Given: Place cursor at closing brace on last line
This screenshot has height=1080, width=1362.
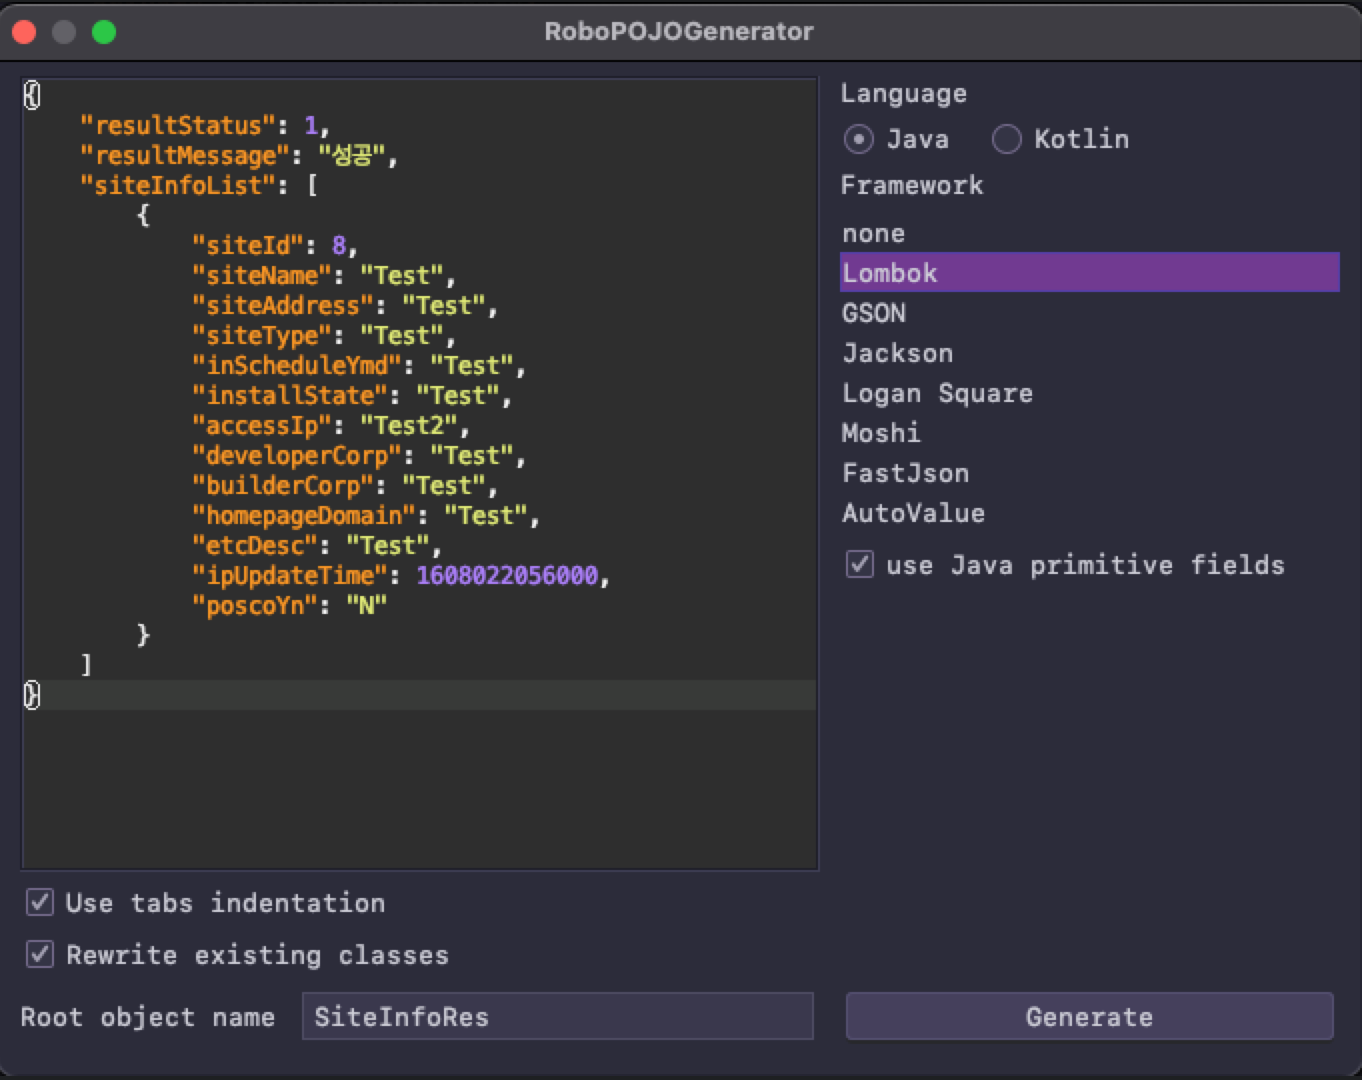Looking at the screenshot, I should point(32,695).
